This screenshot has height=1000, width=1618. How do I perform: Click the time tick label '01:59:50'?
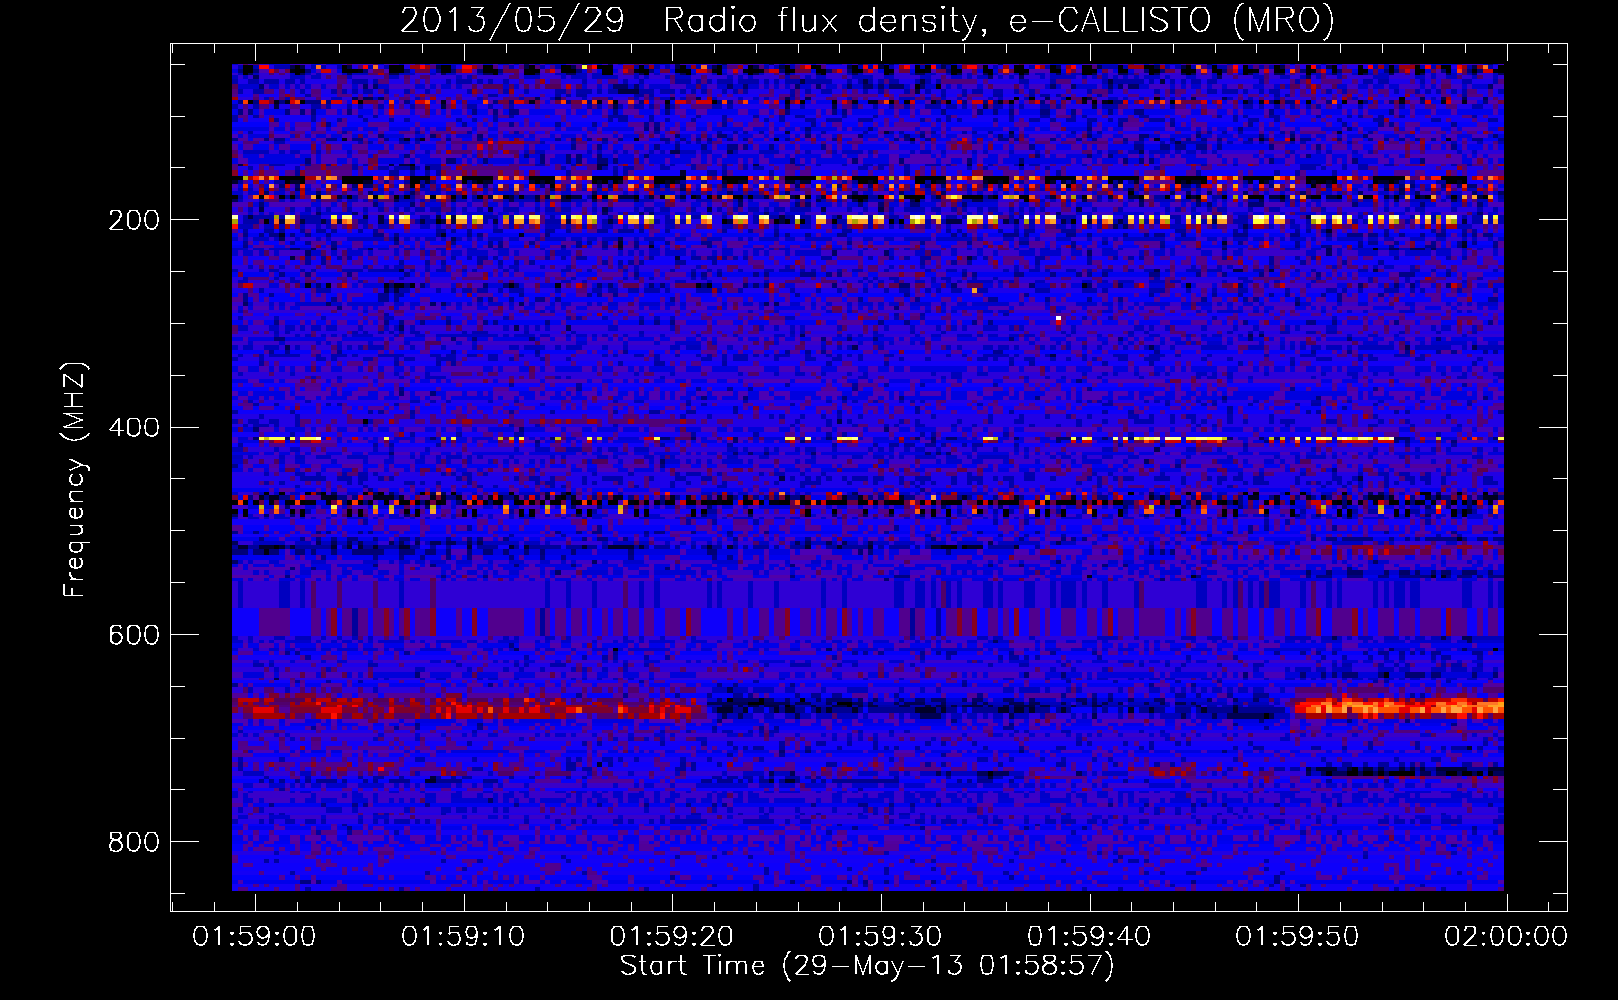(x=1297, y=937)
